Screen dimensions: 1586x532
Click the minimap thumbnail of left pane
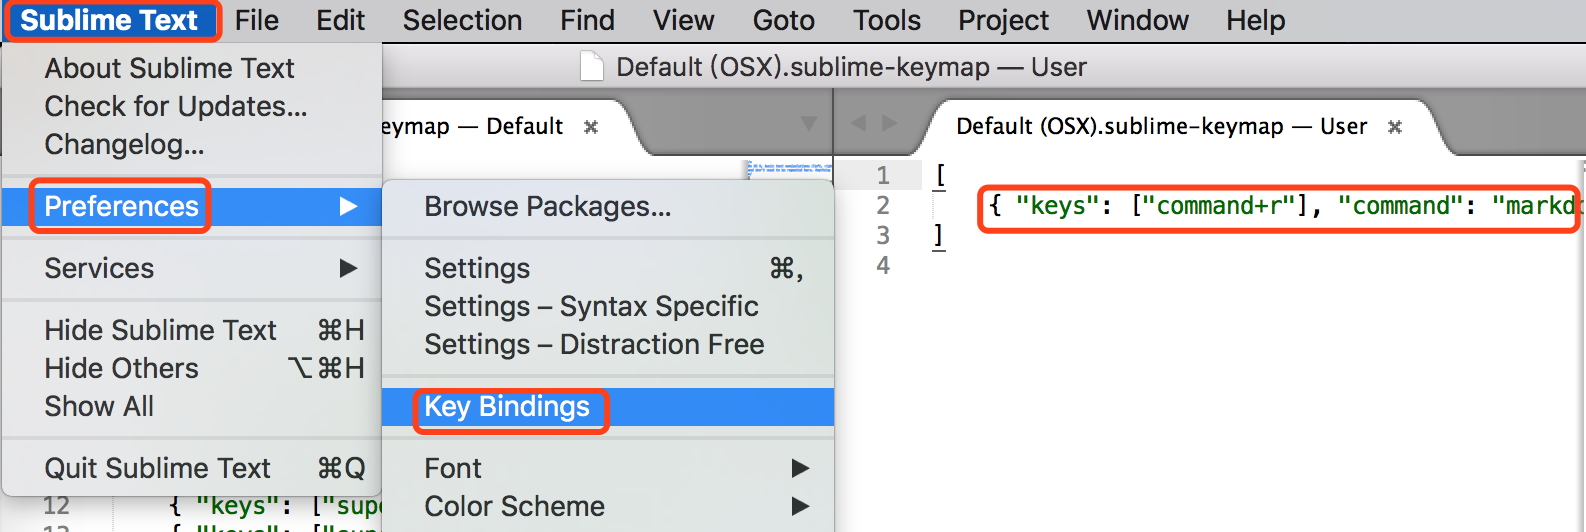click(x=789, y=168)
